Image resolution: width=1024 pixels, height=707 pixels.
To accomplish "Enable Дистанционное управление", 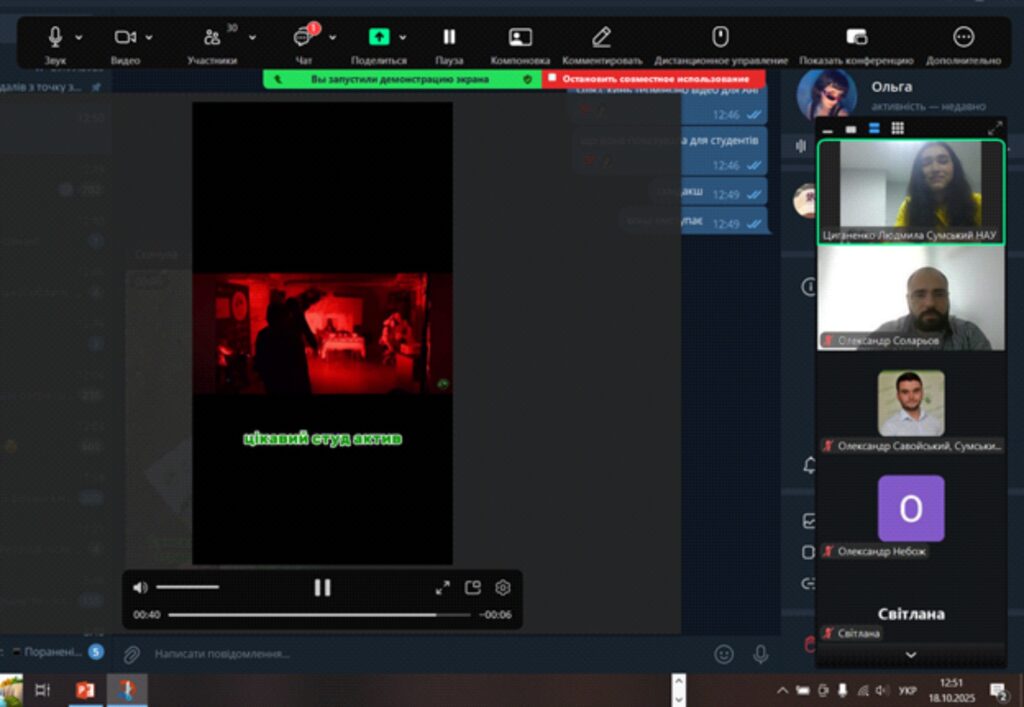I will click(x=720, y=38).
